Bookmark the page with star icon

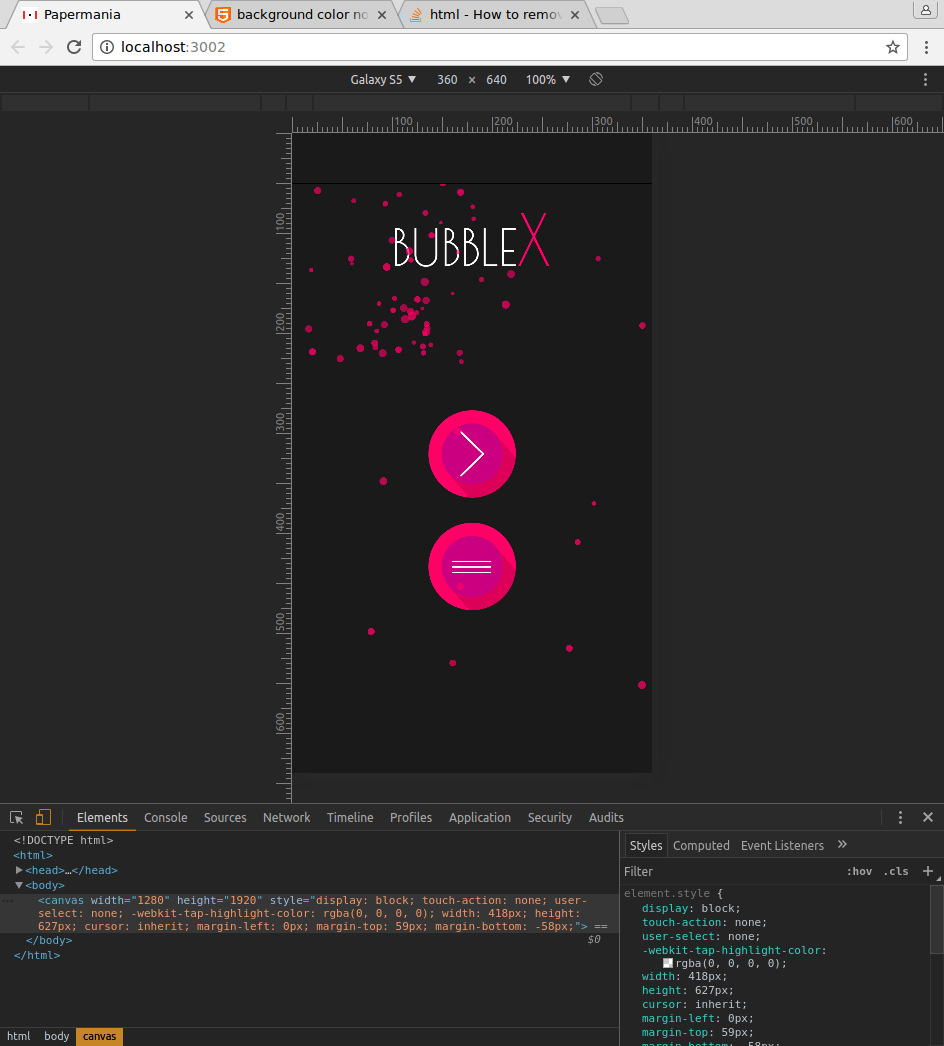tap(892, 47)
